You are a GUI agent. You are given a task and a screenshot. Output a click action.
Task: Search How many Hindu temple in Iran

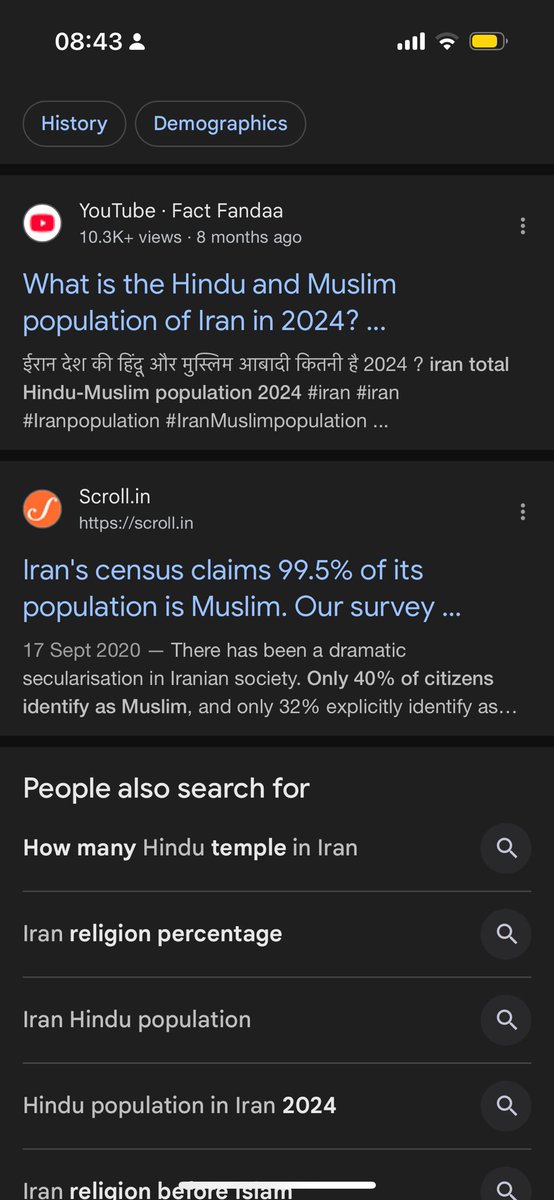(190, 848)
